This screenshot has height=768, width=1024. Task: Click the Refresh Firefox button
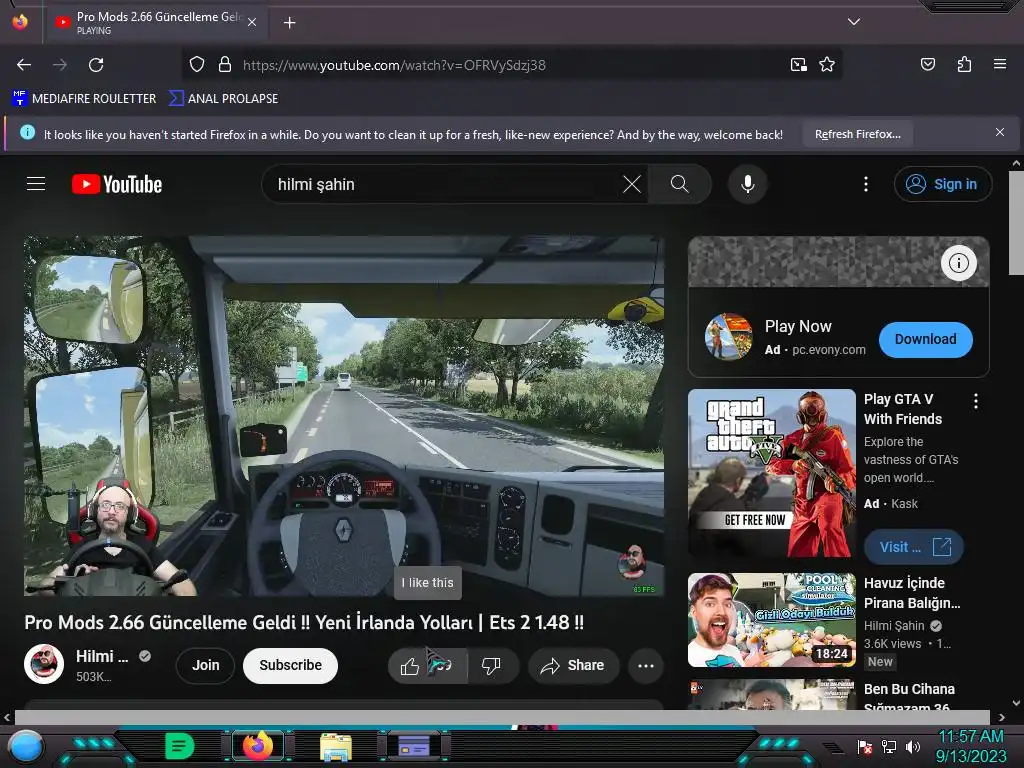(x=857, y=134)
